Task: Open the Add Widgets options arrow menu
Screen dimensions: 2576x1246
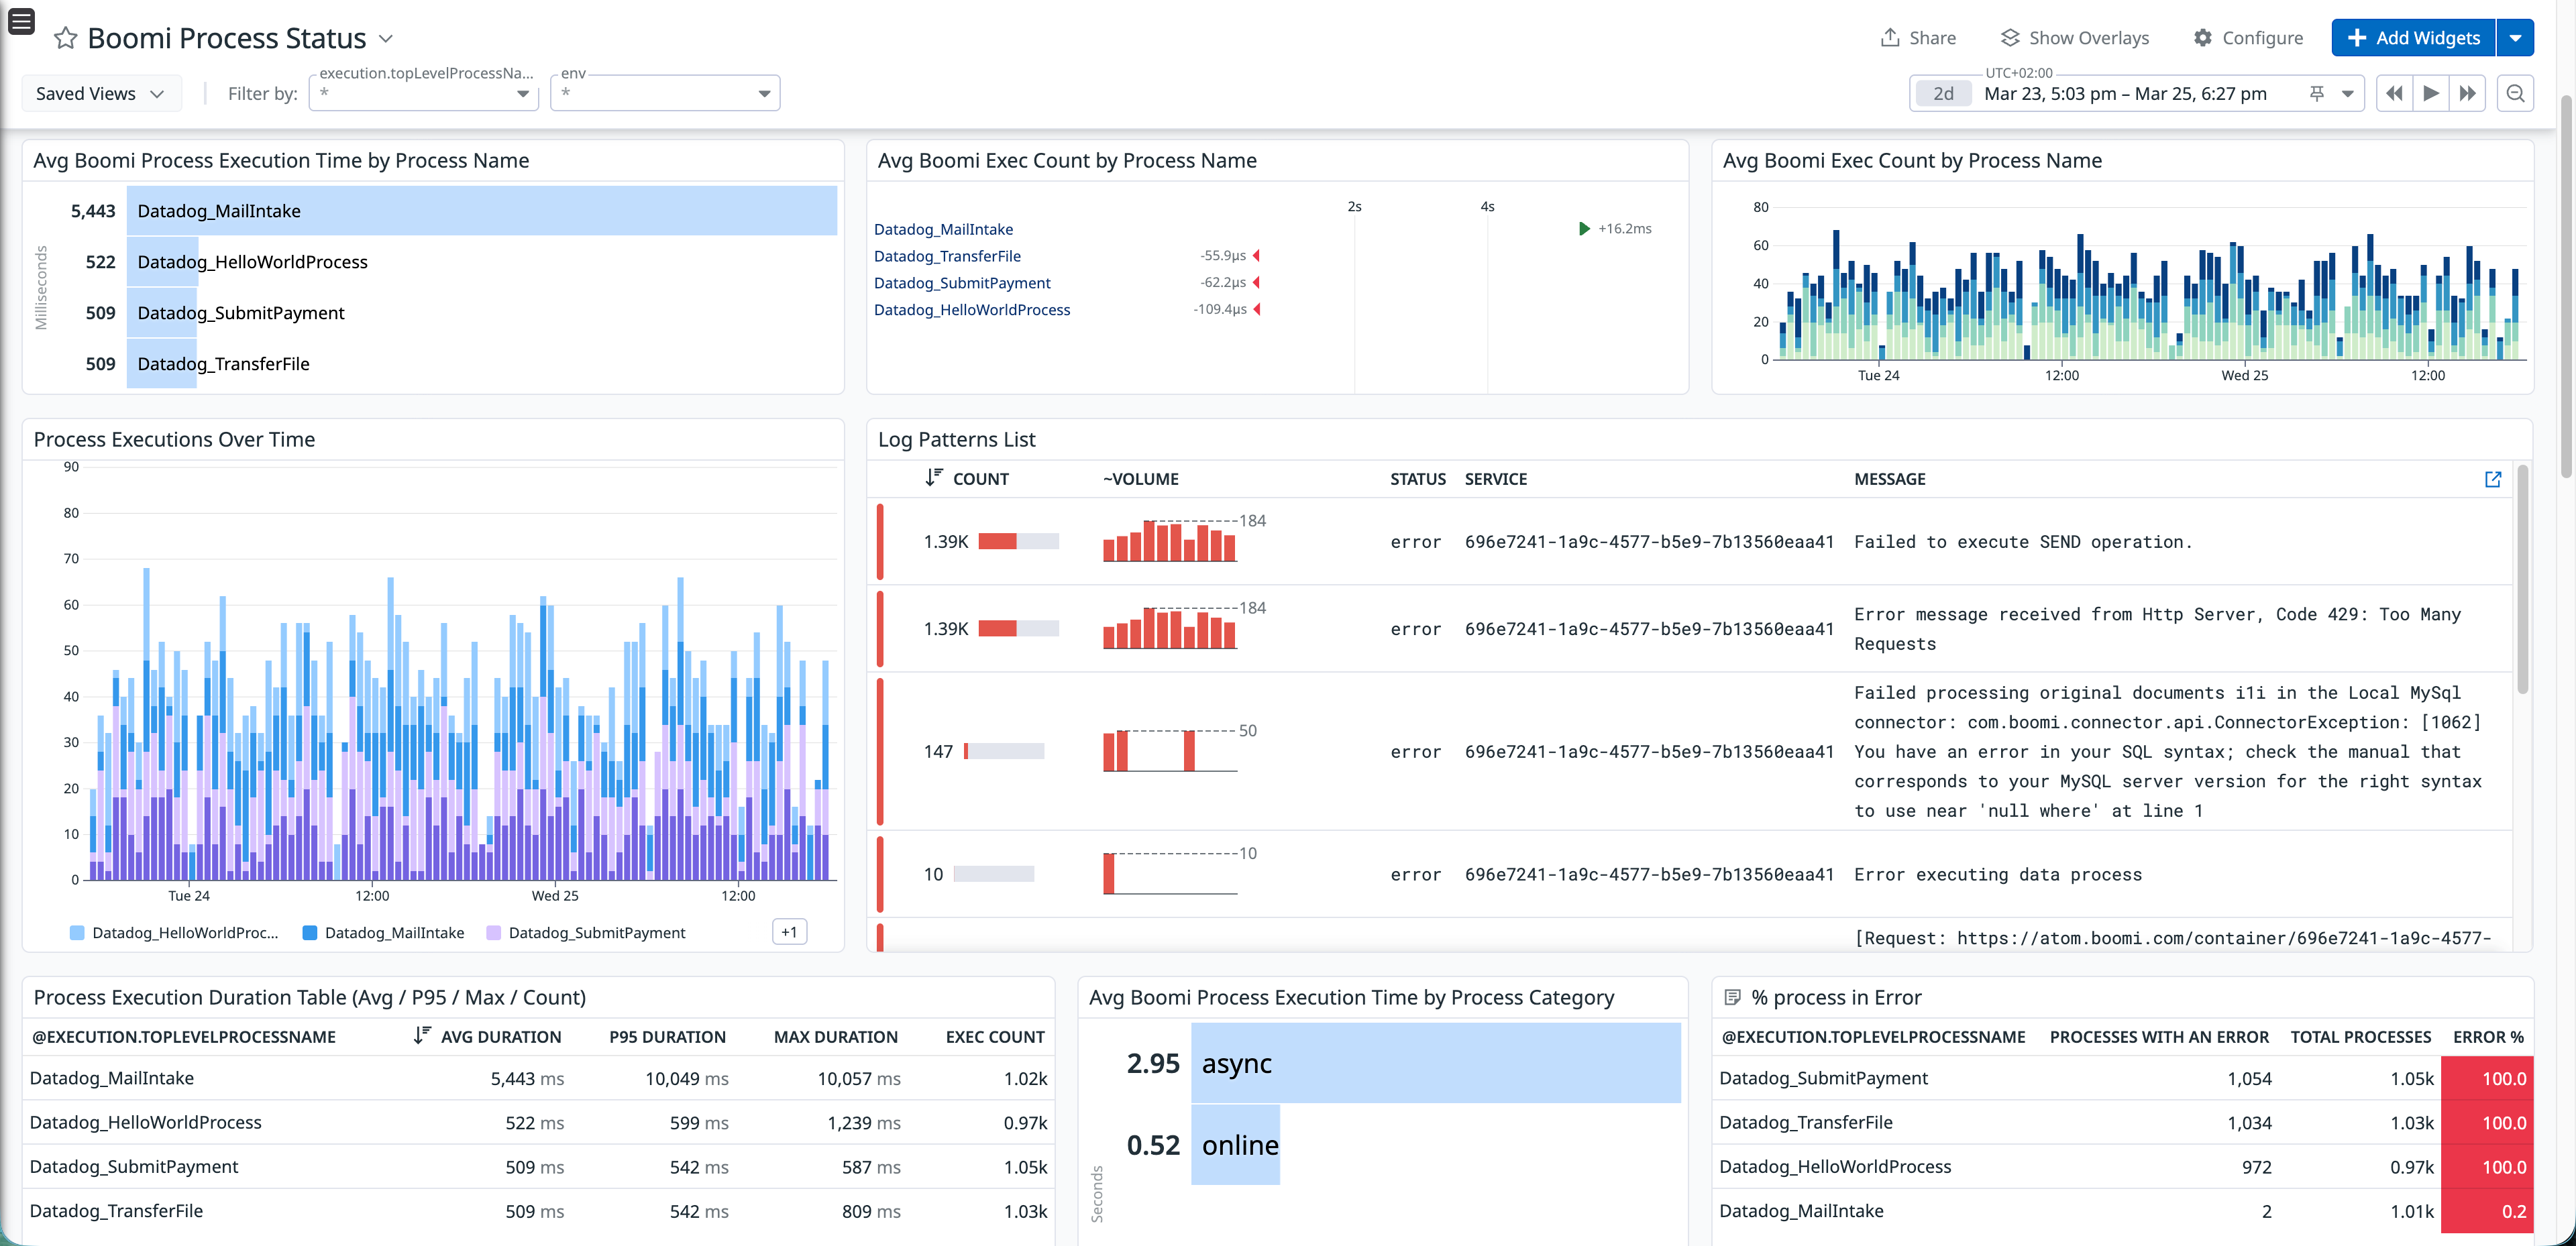Action: click(2517, 37)
